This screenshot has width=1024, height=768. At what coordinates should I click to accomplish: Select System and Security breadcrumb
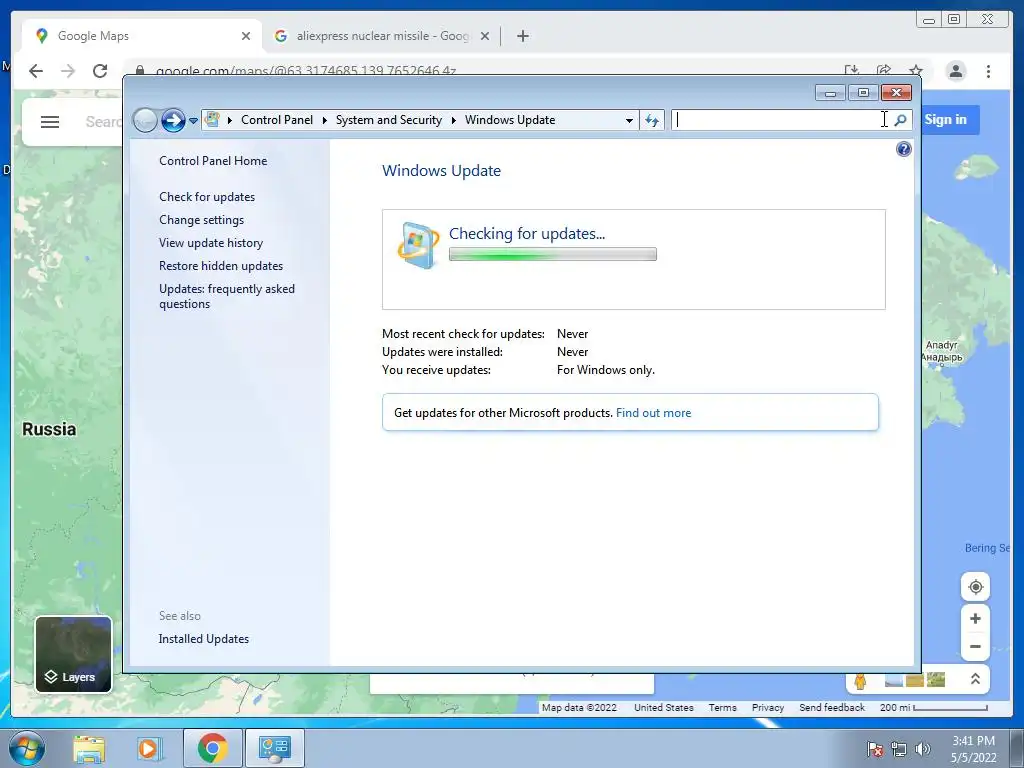point(389,120)
